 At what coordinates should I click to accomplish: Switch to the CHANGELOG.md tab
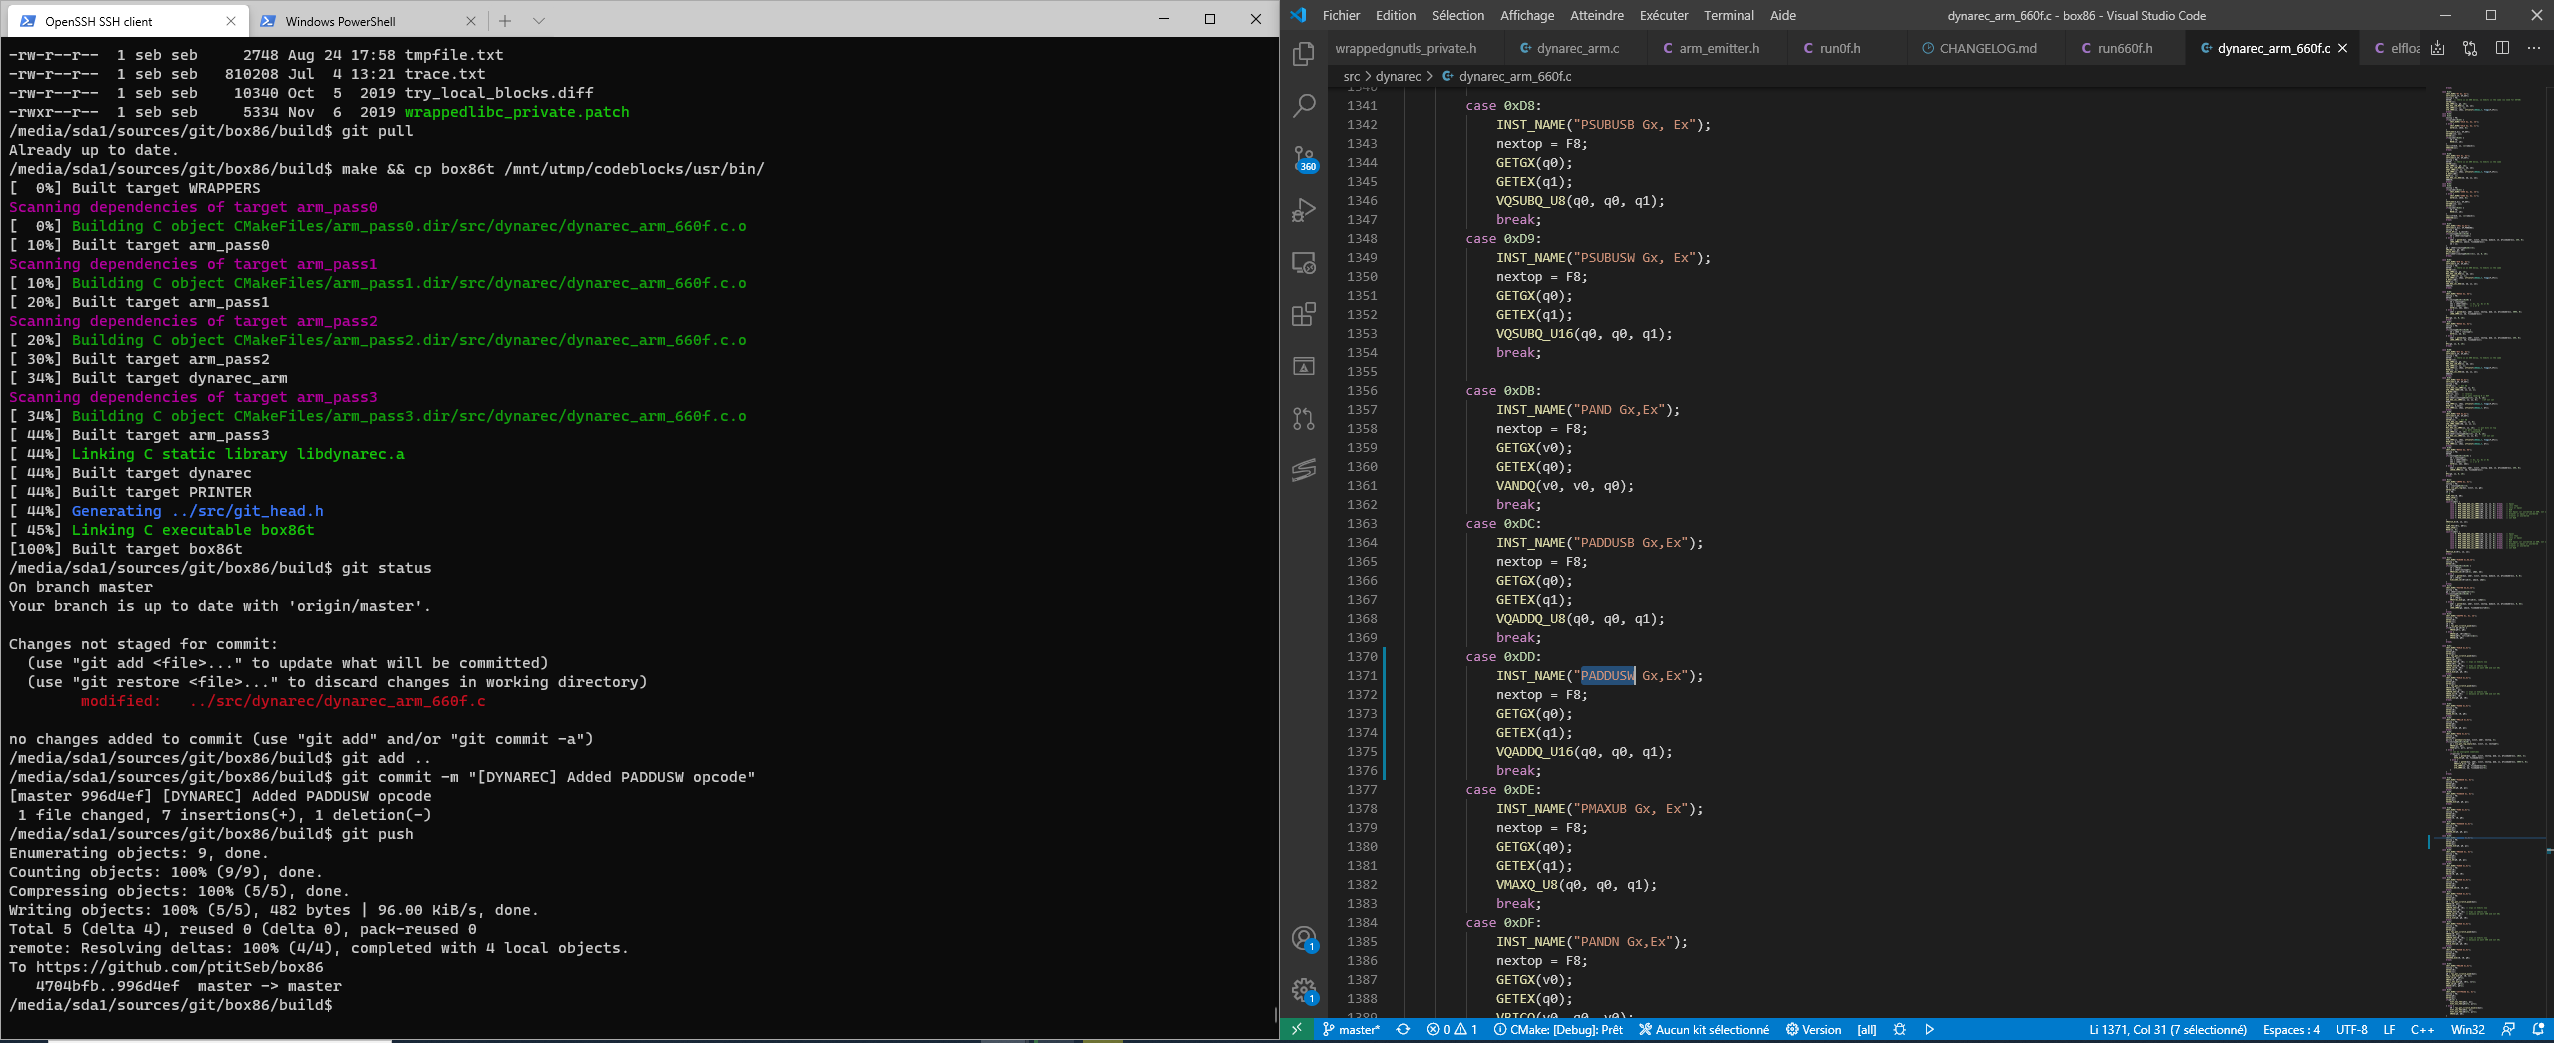pos(1987,48)
